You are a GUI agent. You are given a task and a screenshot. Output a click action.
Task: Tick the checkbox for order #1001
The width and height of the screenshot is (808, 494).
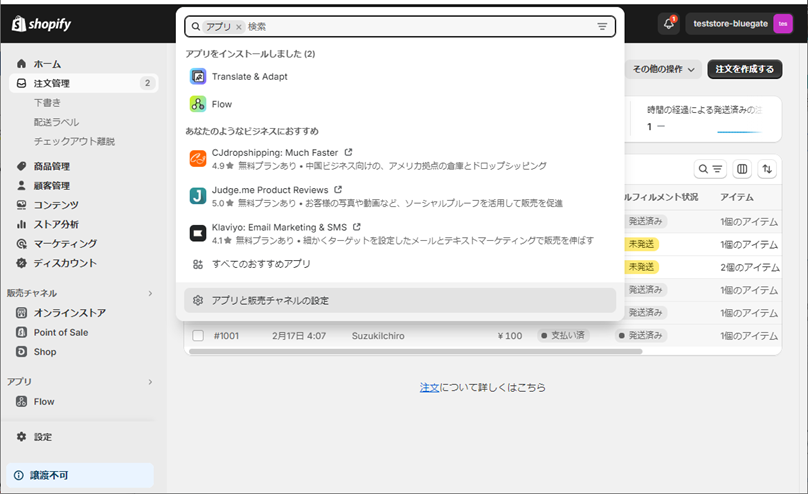[198, 336]
